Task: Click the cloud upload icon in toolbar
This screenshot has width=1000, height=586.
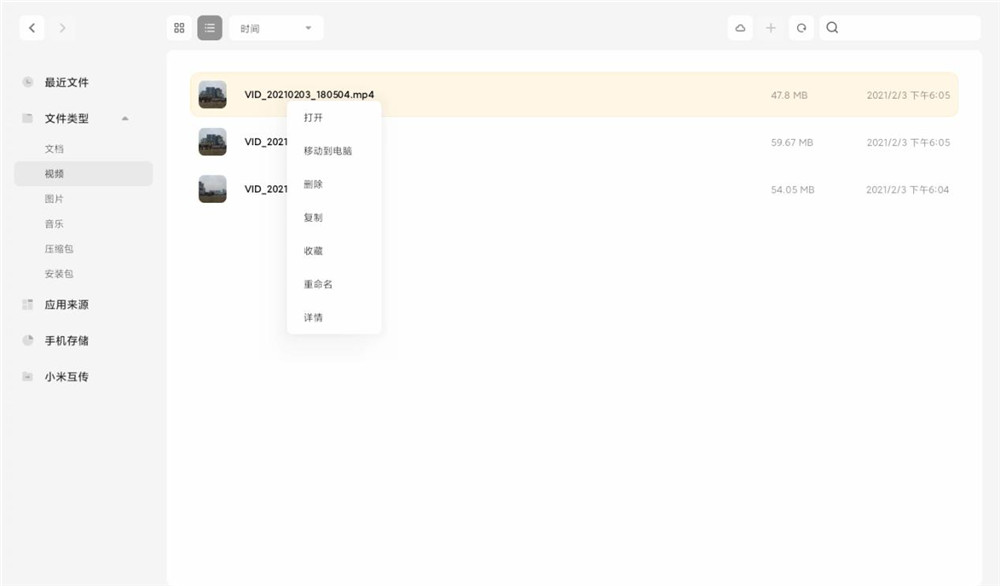Action: (740, 27)
